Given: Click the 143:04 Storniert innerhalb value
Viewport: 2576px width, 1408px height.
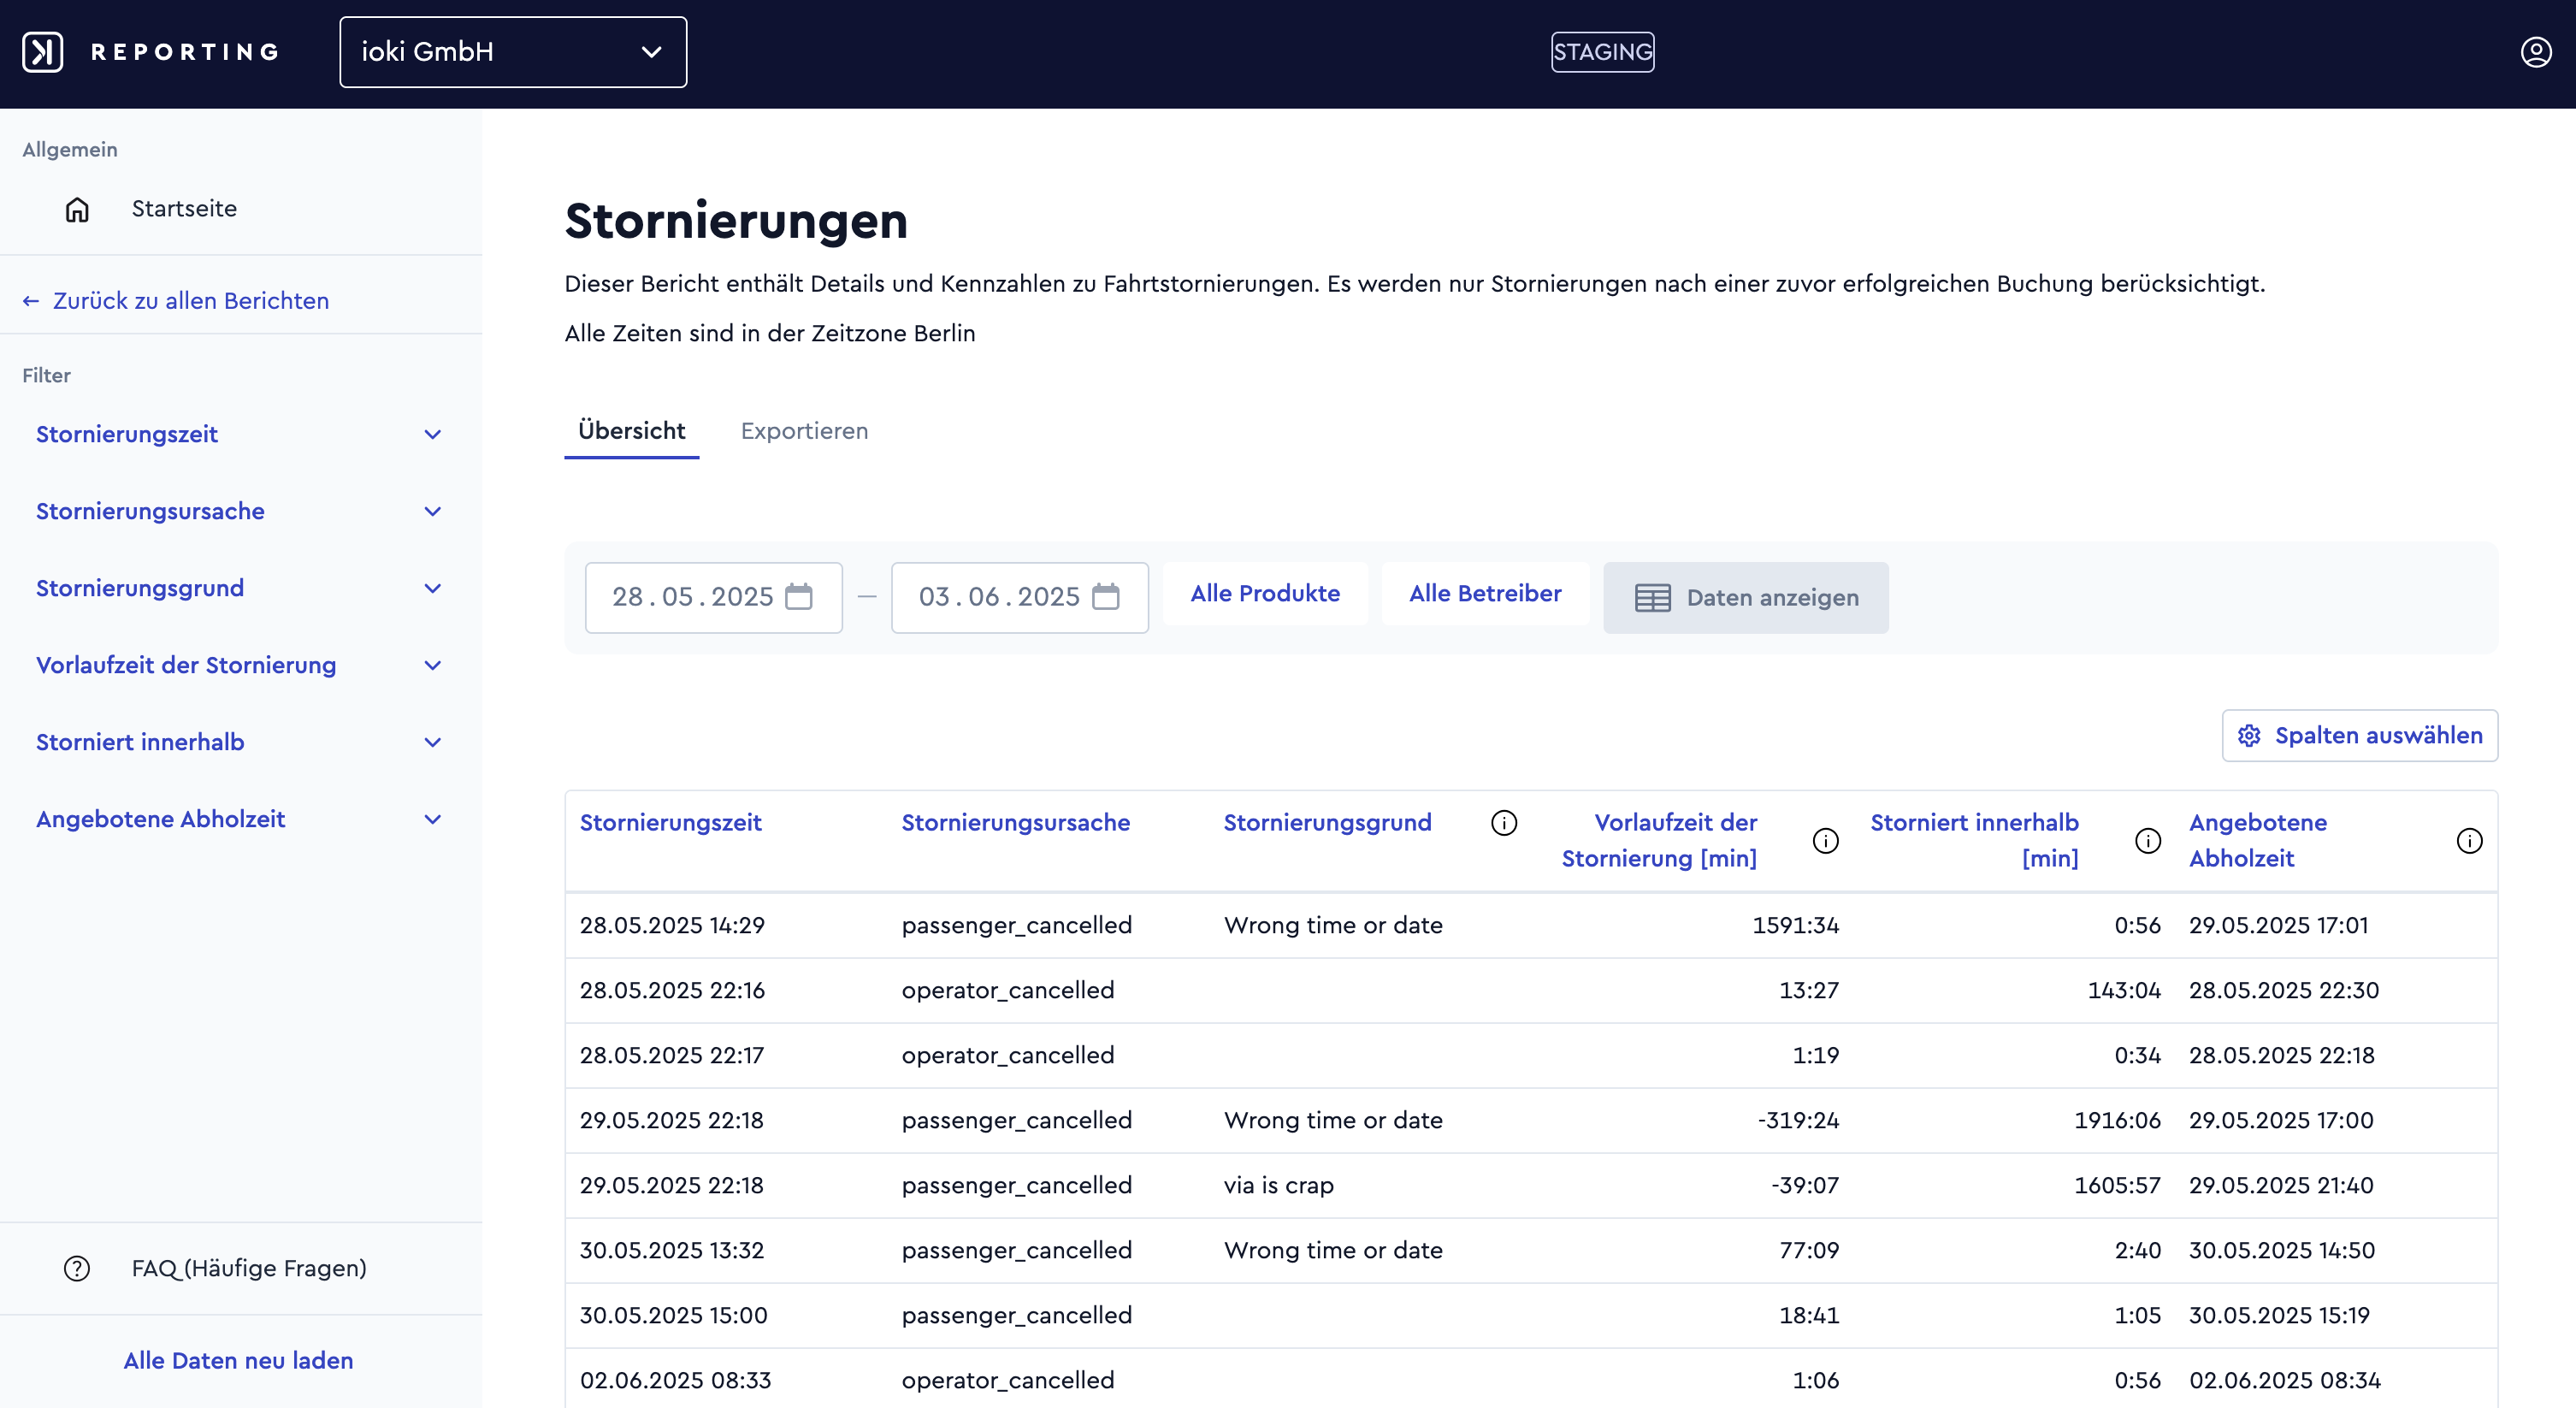Looking at the screenshot, I should coord(2124,990).
